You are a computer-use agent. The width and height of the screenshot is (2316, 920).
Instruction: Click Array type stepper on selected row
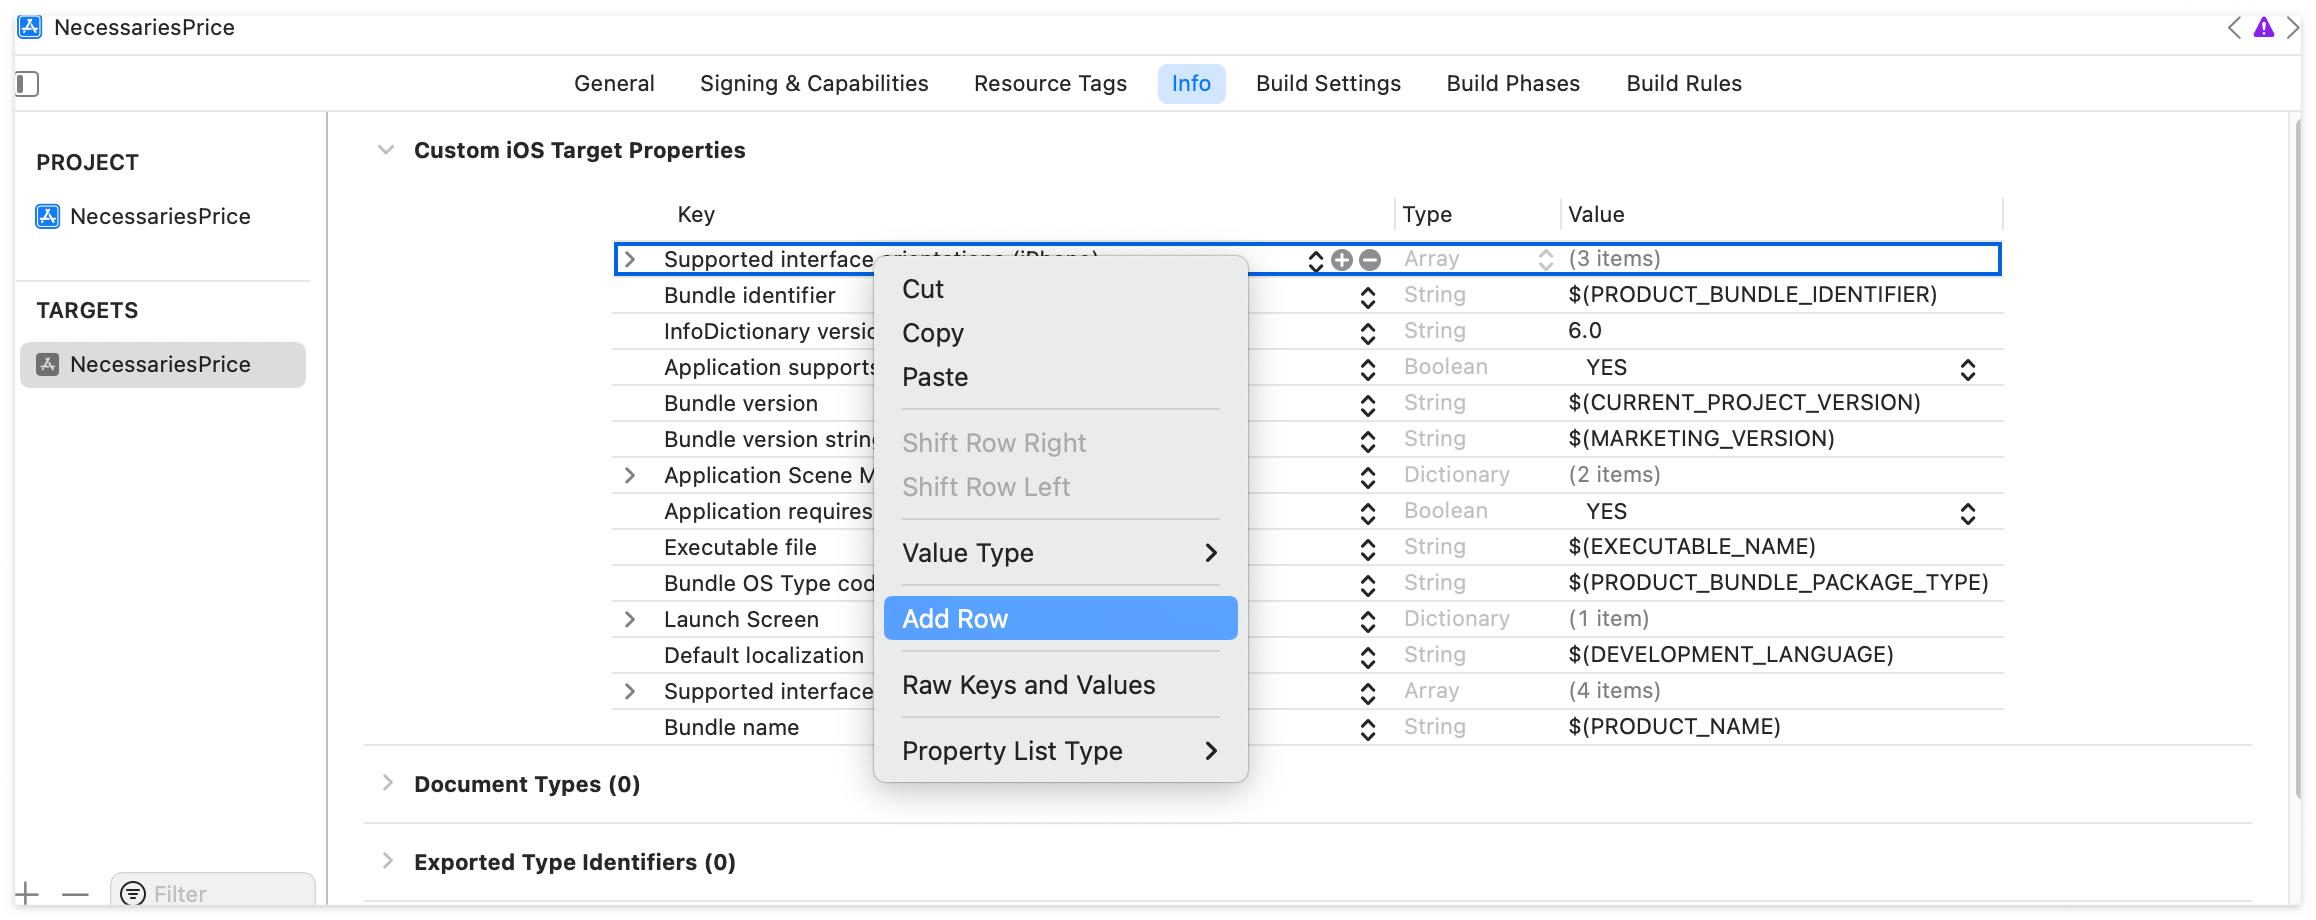click(x=1546, y=260)
